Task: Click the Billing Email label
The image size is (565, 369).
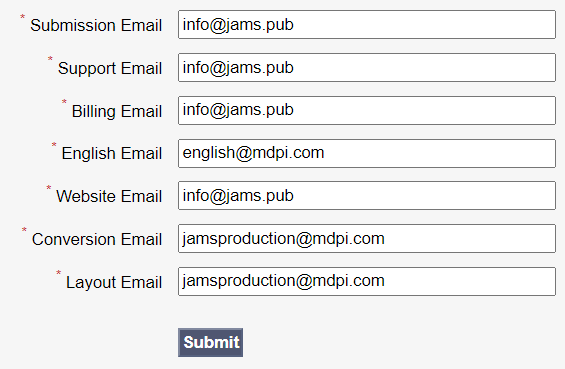Action: (x=117, y=111)
